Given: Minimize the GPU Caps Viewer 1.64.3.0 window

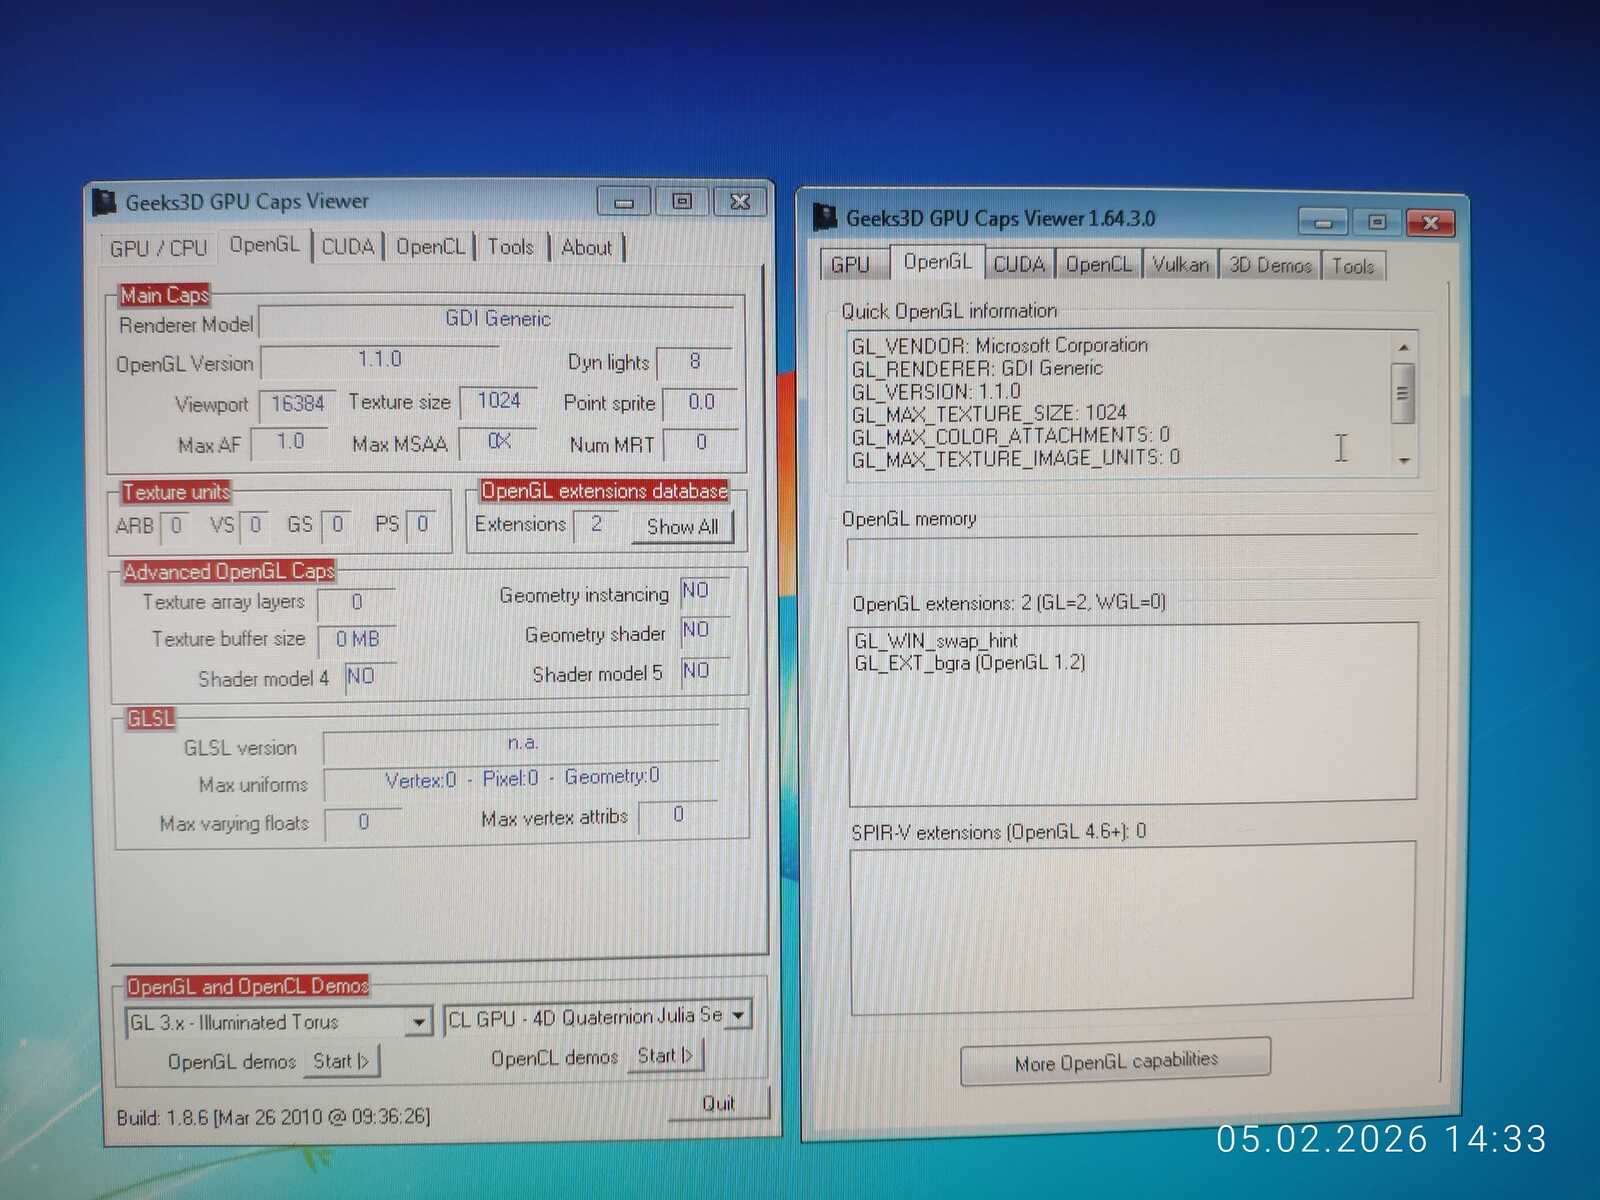Looking at the screenshot, I should click(x=1323, y=221).
